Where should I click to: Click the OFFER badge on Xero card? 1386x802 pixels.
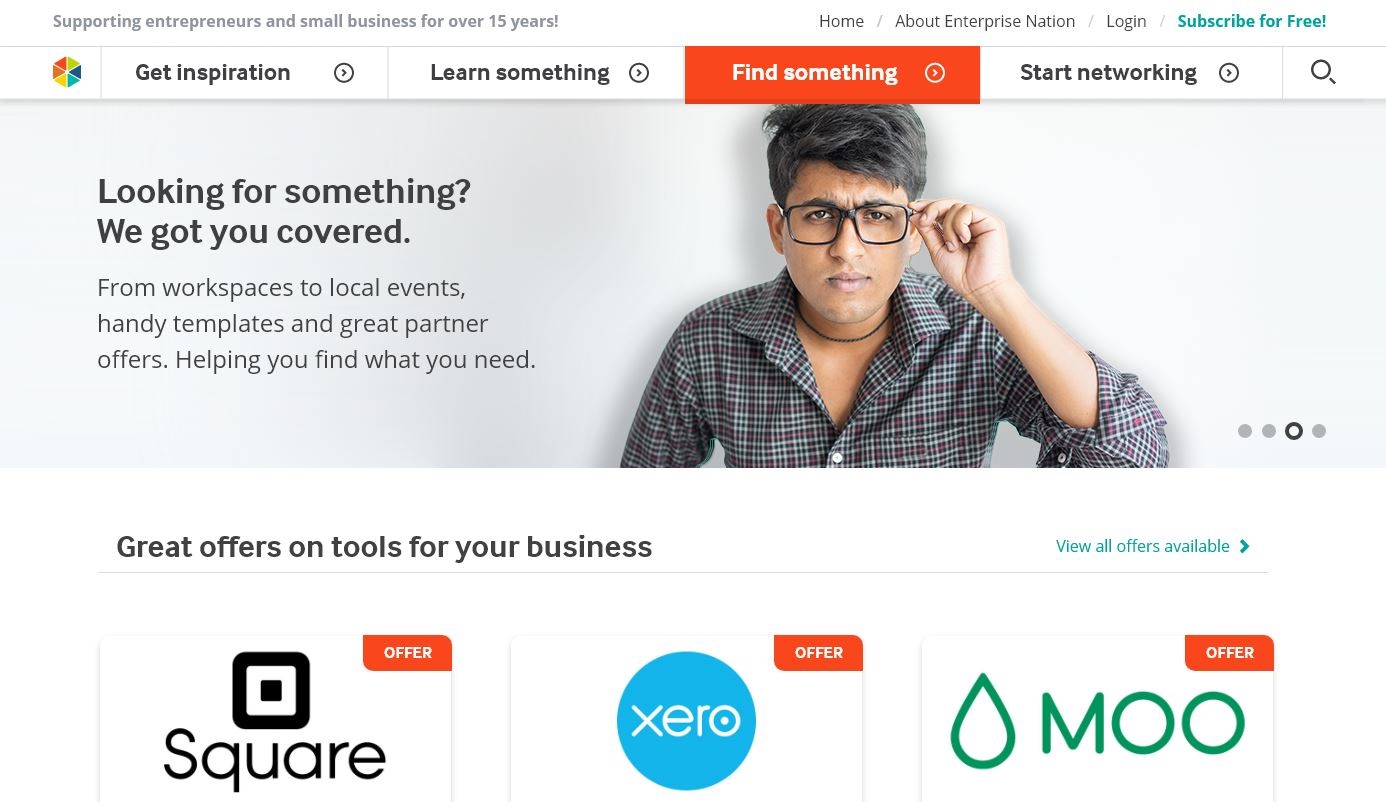(818, 653)
